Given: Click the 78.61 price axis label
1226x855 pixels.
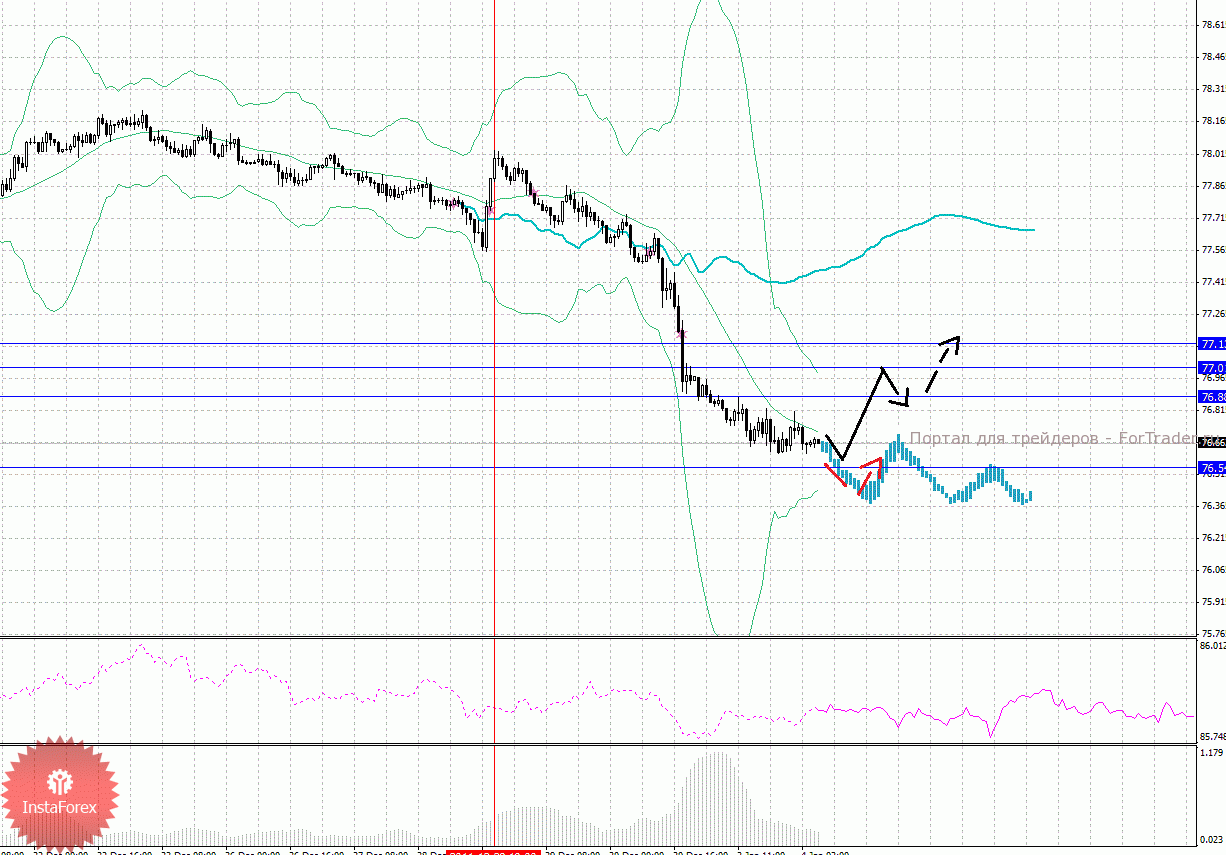Looking at the screenshot, I should click(x=1212, y=26).
